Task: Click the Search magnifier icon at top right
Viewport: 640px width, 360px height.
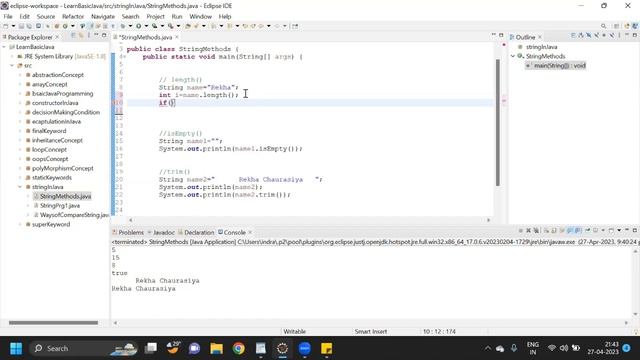Action: point(603,26)
